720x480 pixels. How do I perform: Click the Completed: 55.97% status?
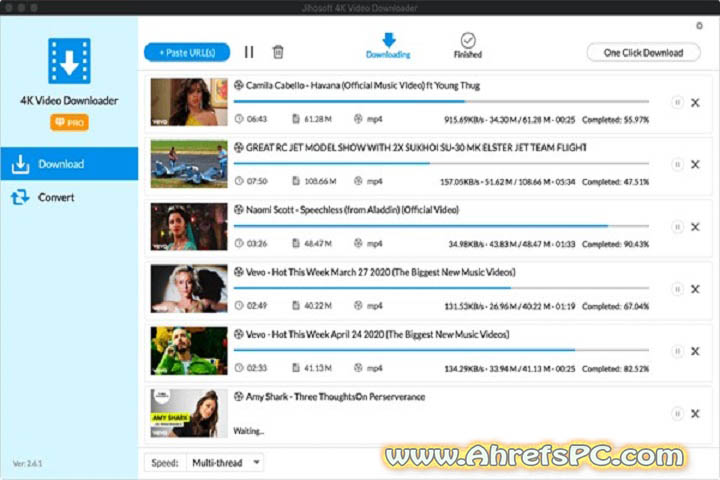click(616, 120)
